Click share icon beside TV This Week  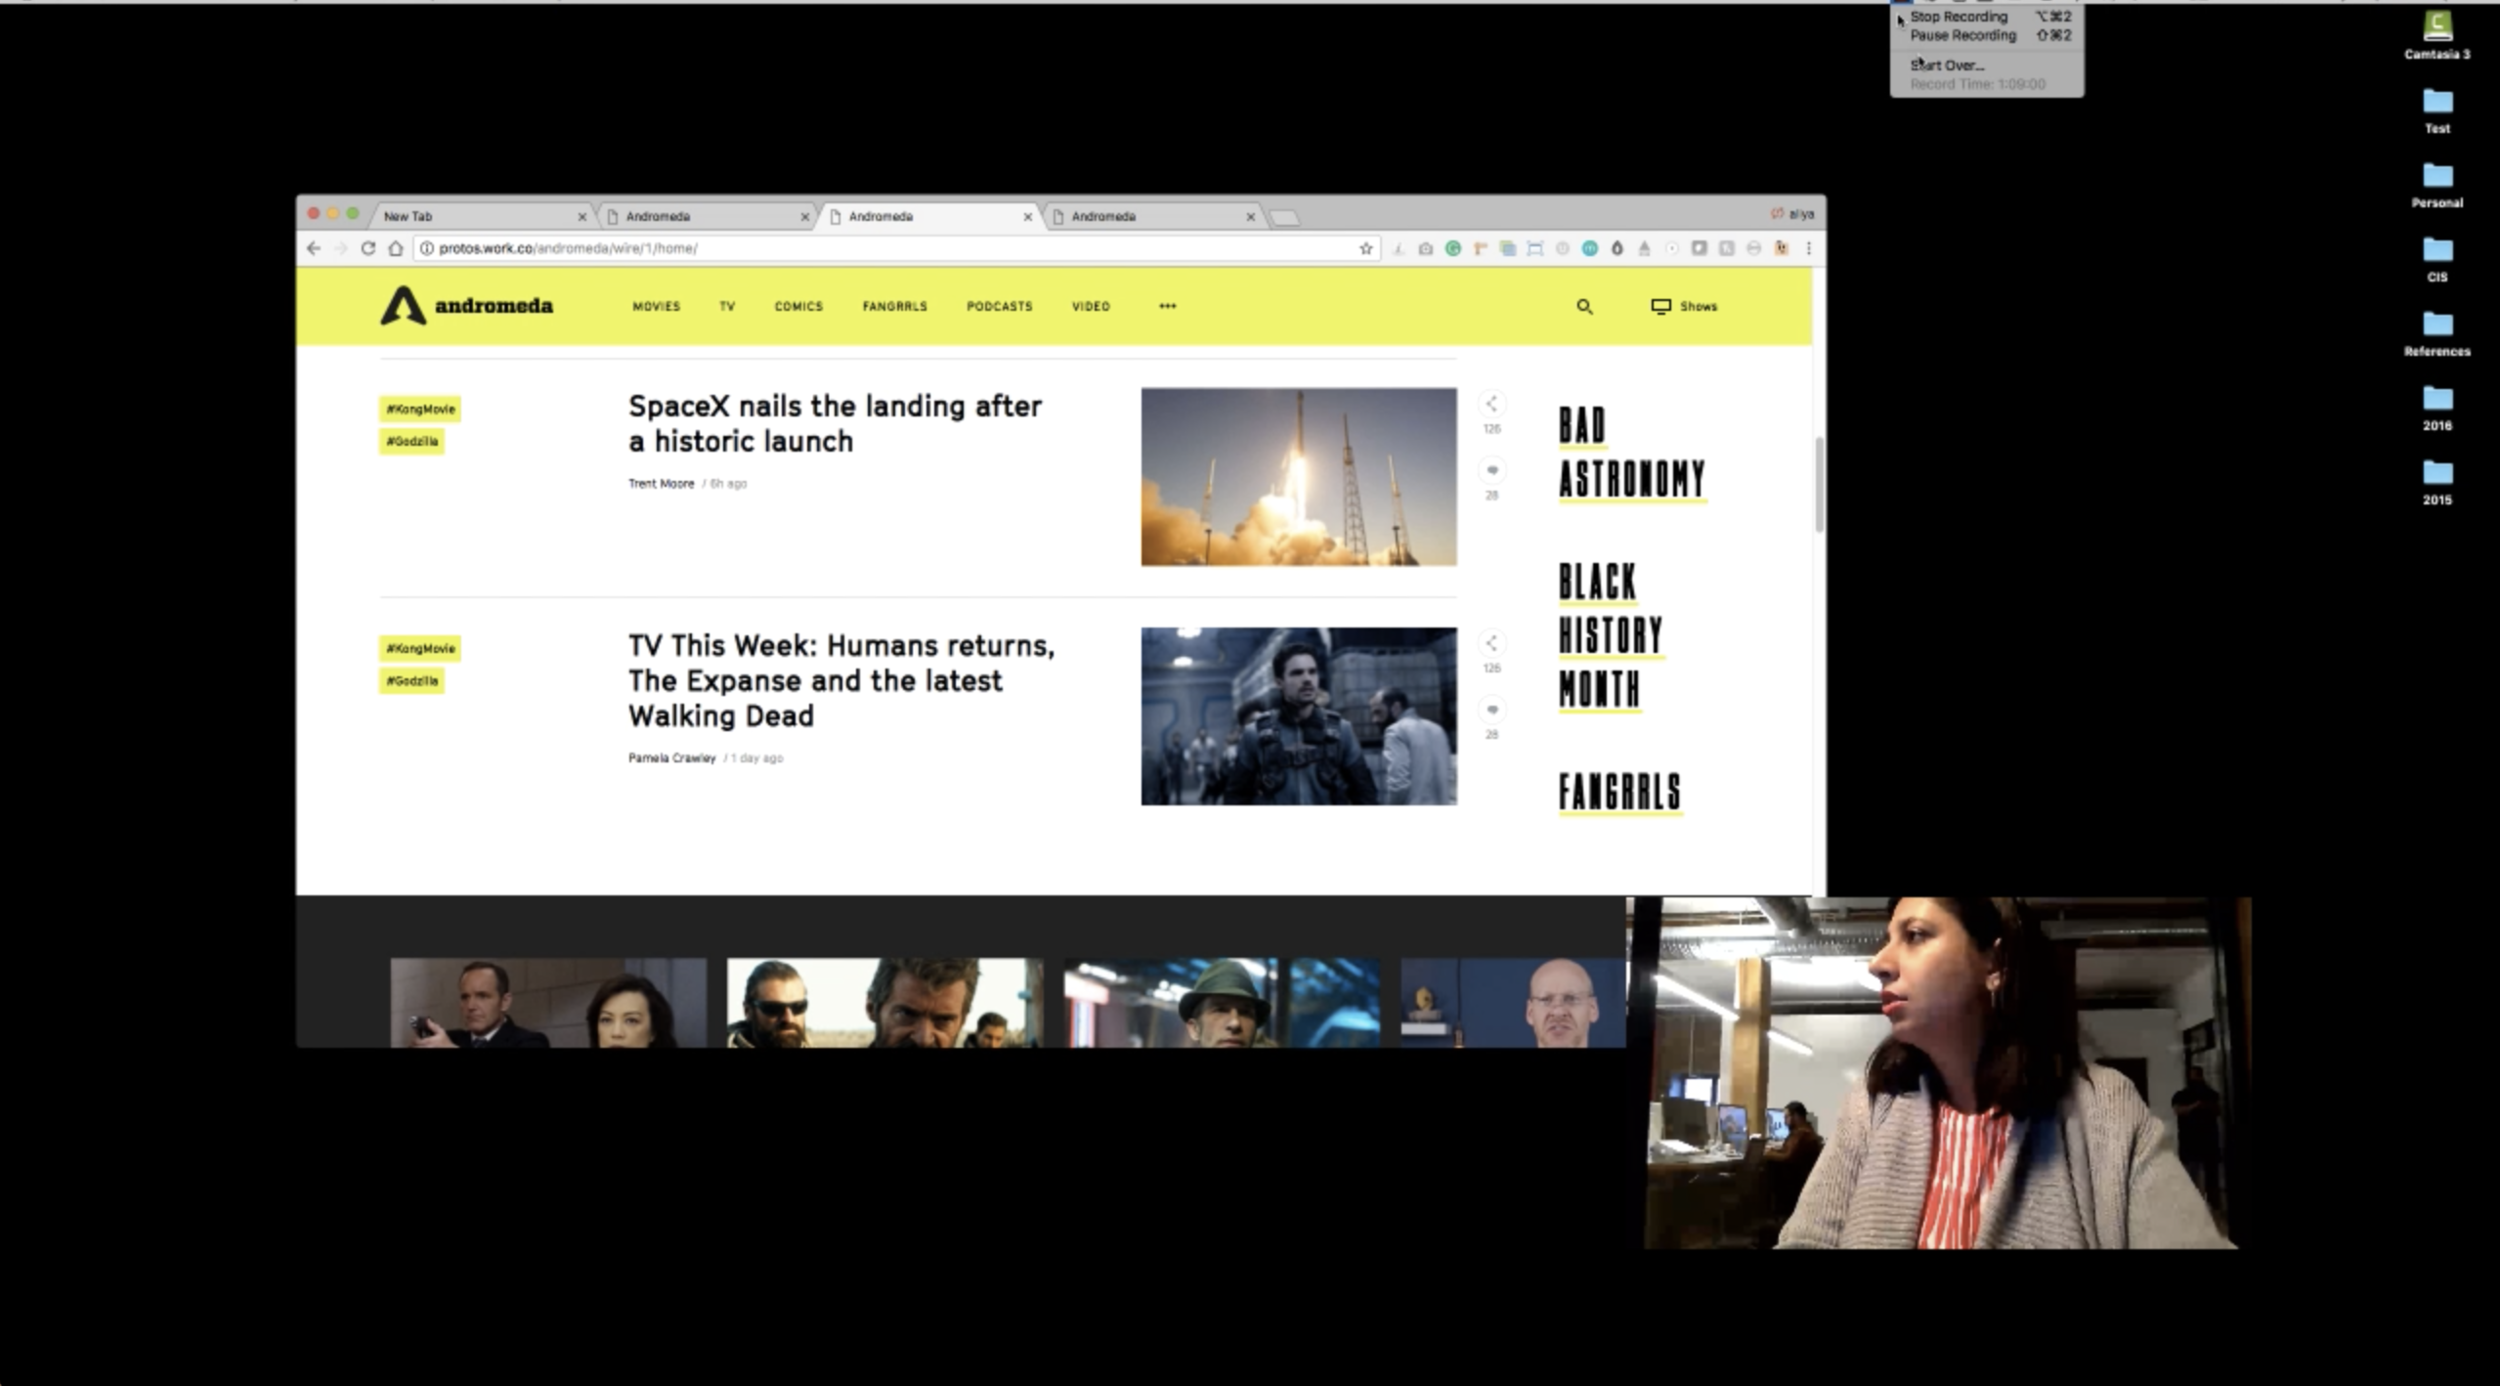[x=1491, y=643]
